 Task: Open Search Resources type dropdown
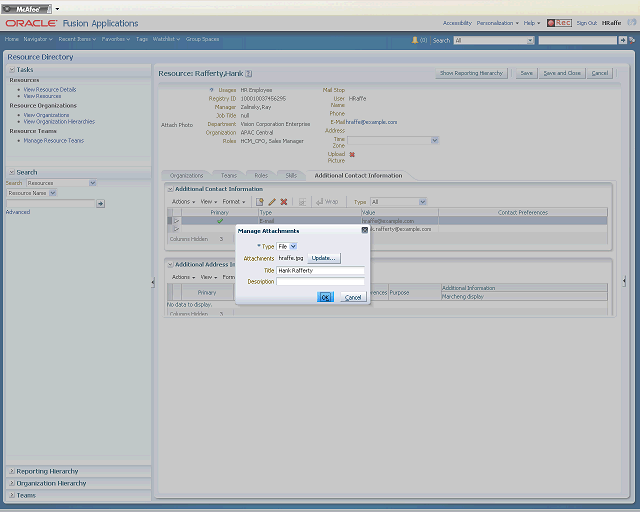point(93,183)
